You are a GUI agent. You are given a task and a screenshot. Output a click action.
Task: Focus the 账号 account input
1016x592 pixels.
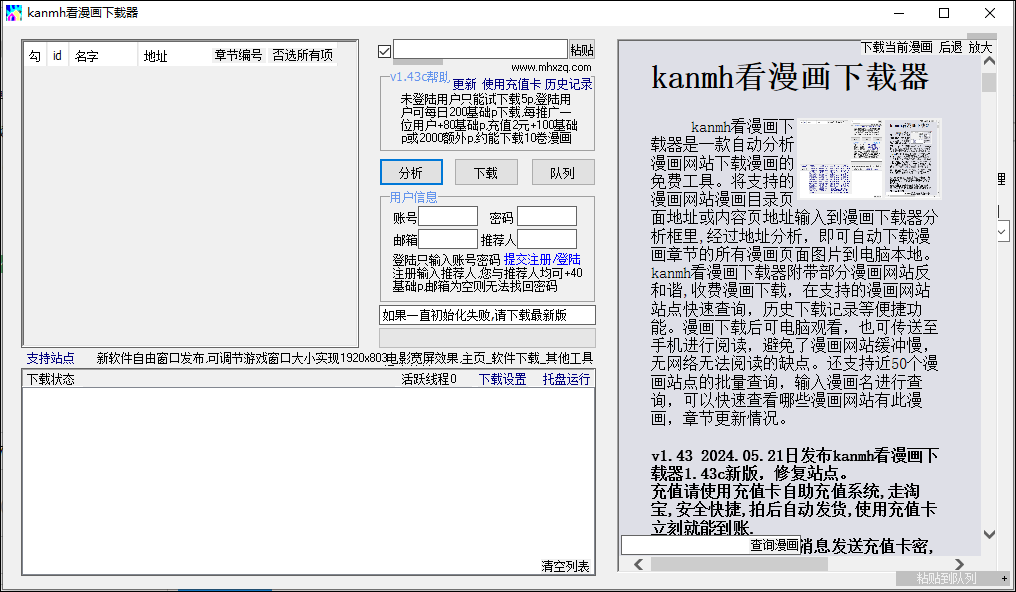coord(448,216)
